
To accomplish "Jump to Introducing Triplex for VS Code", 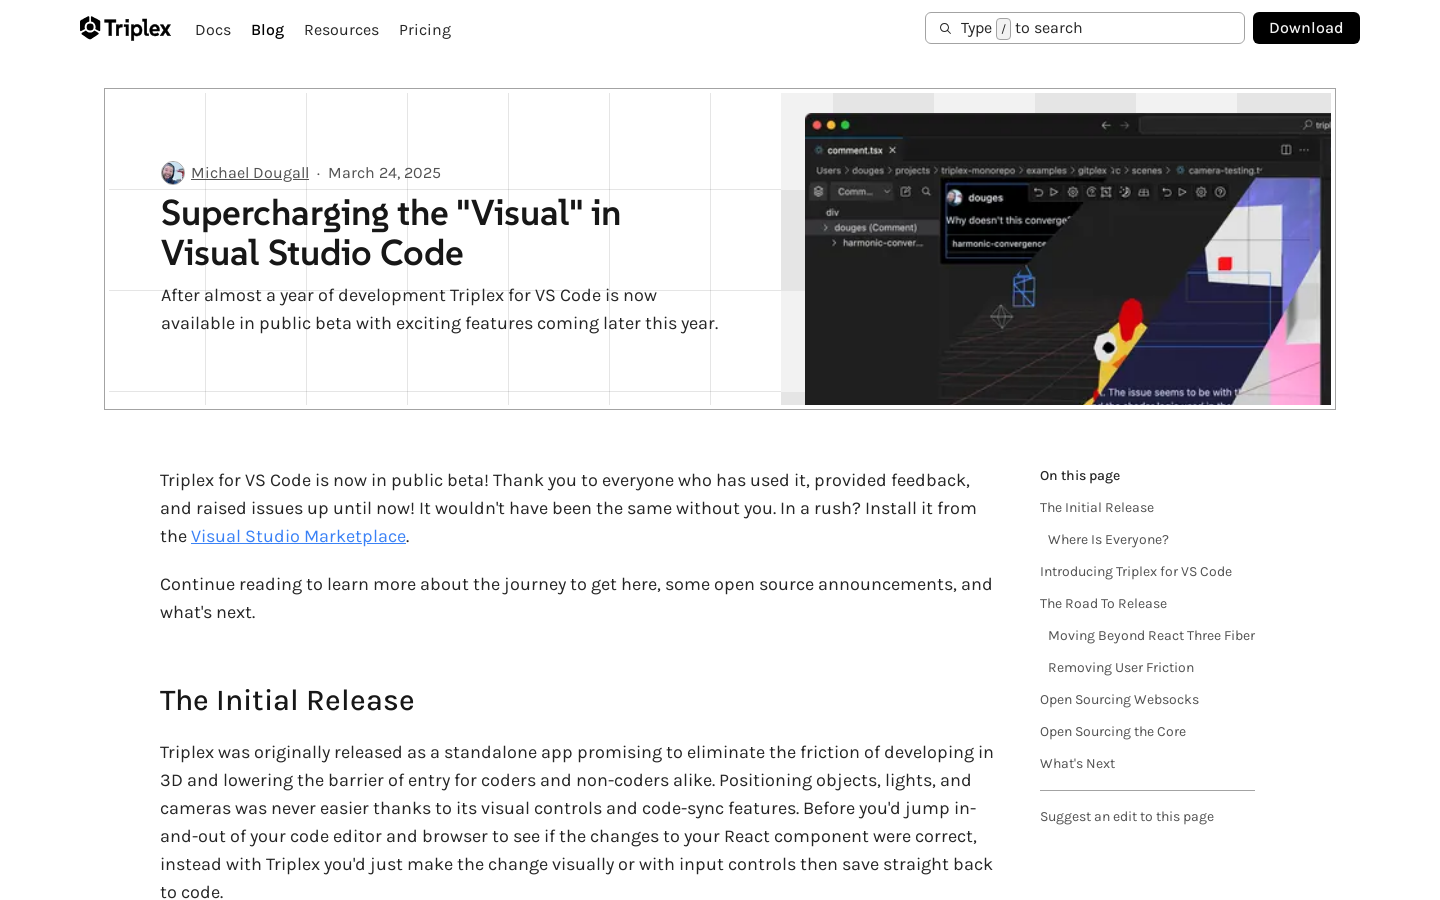I will (1136, 572).
